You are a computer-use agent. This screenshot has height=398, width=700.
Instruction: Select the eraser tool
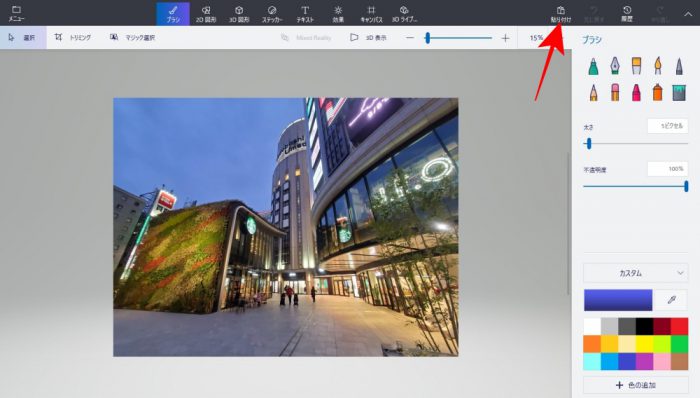tap(615, 92)
